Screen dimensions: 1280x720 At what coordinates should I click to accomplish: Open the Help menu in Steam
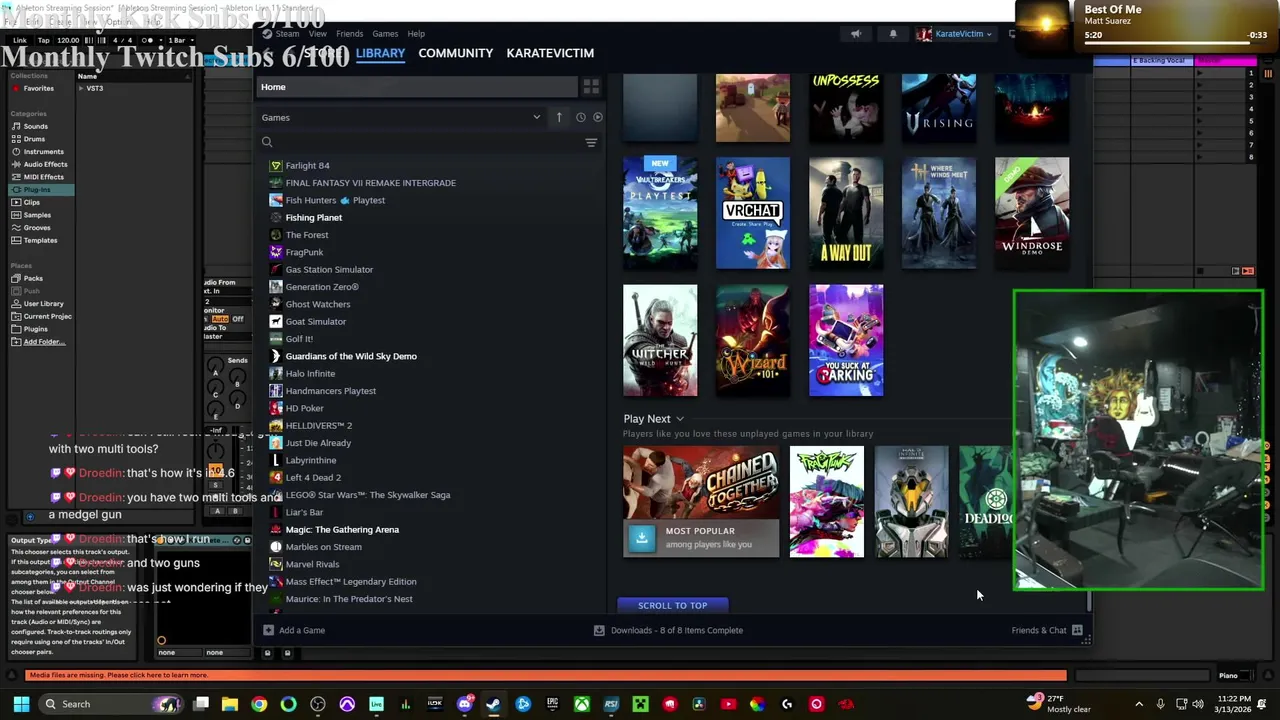(416, 34)
